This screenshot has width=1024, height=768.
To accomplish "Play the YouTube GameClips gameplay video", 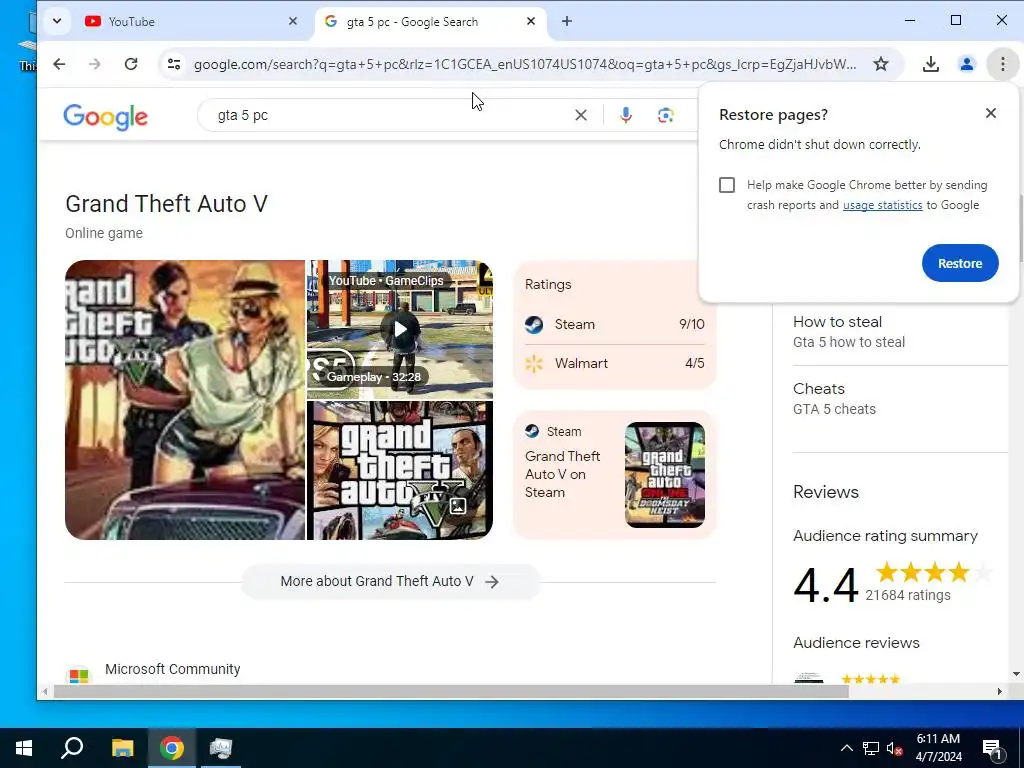I will 400,329.
